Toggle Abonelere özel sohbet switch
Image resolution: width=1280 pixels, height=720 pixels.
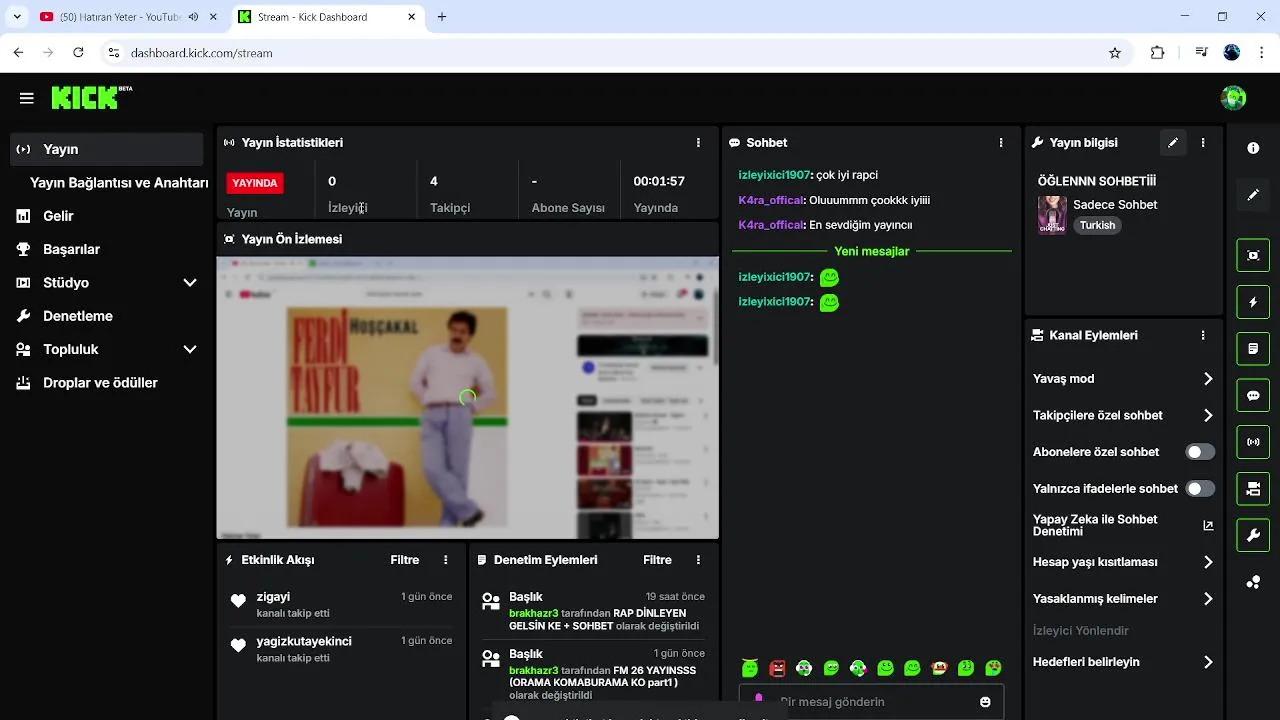coord(1200,452)
